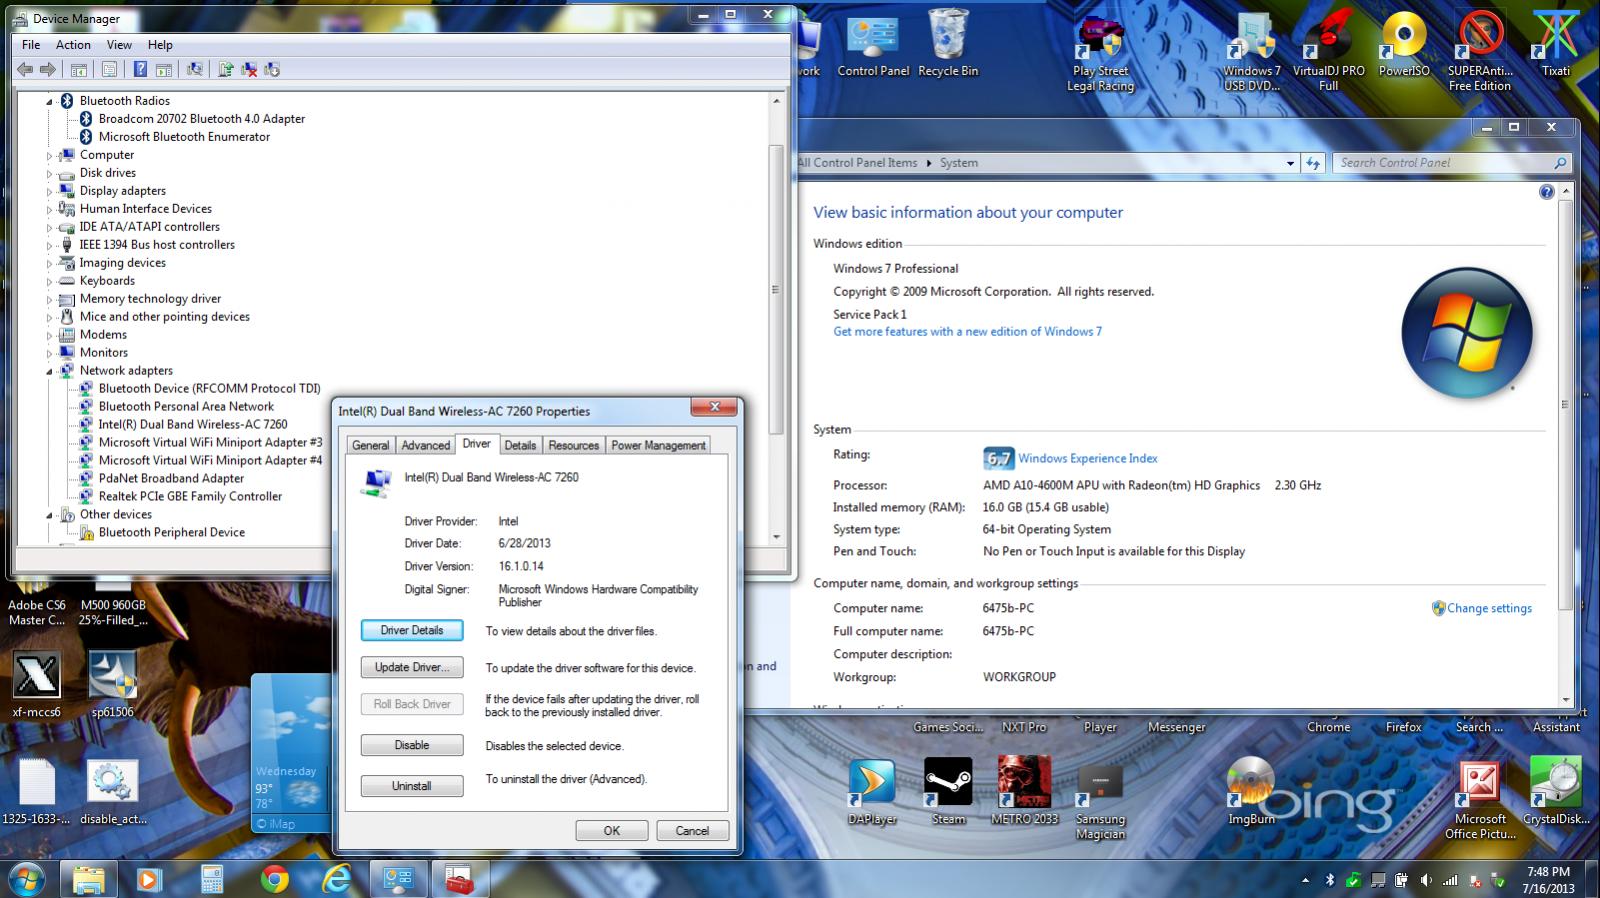Open the Action menu in Device Manager
This screenshot has height=898, width=1600.
(x=73, y=44)
